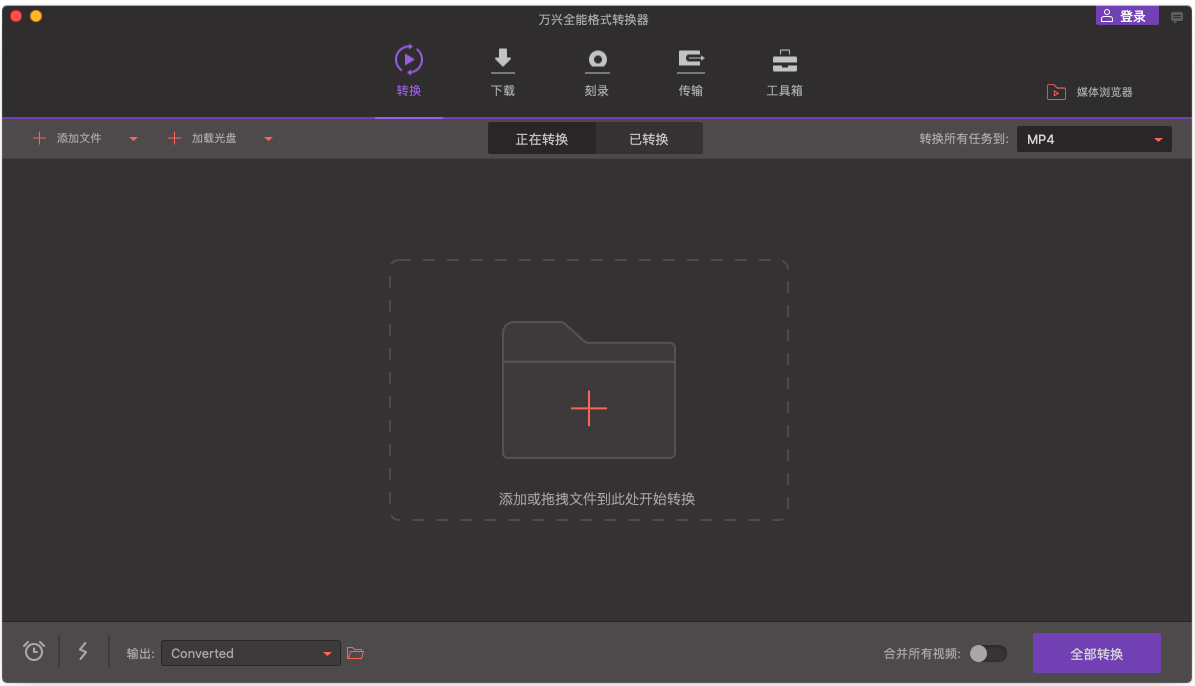Open the 媒体浏览器 media browser
This screenshot has height=686, width=1195.
tap(1090, 92)
